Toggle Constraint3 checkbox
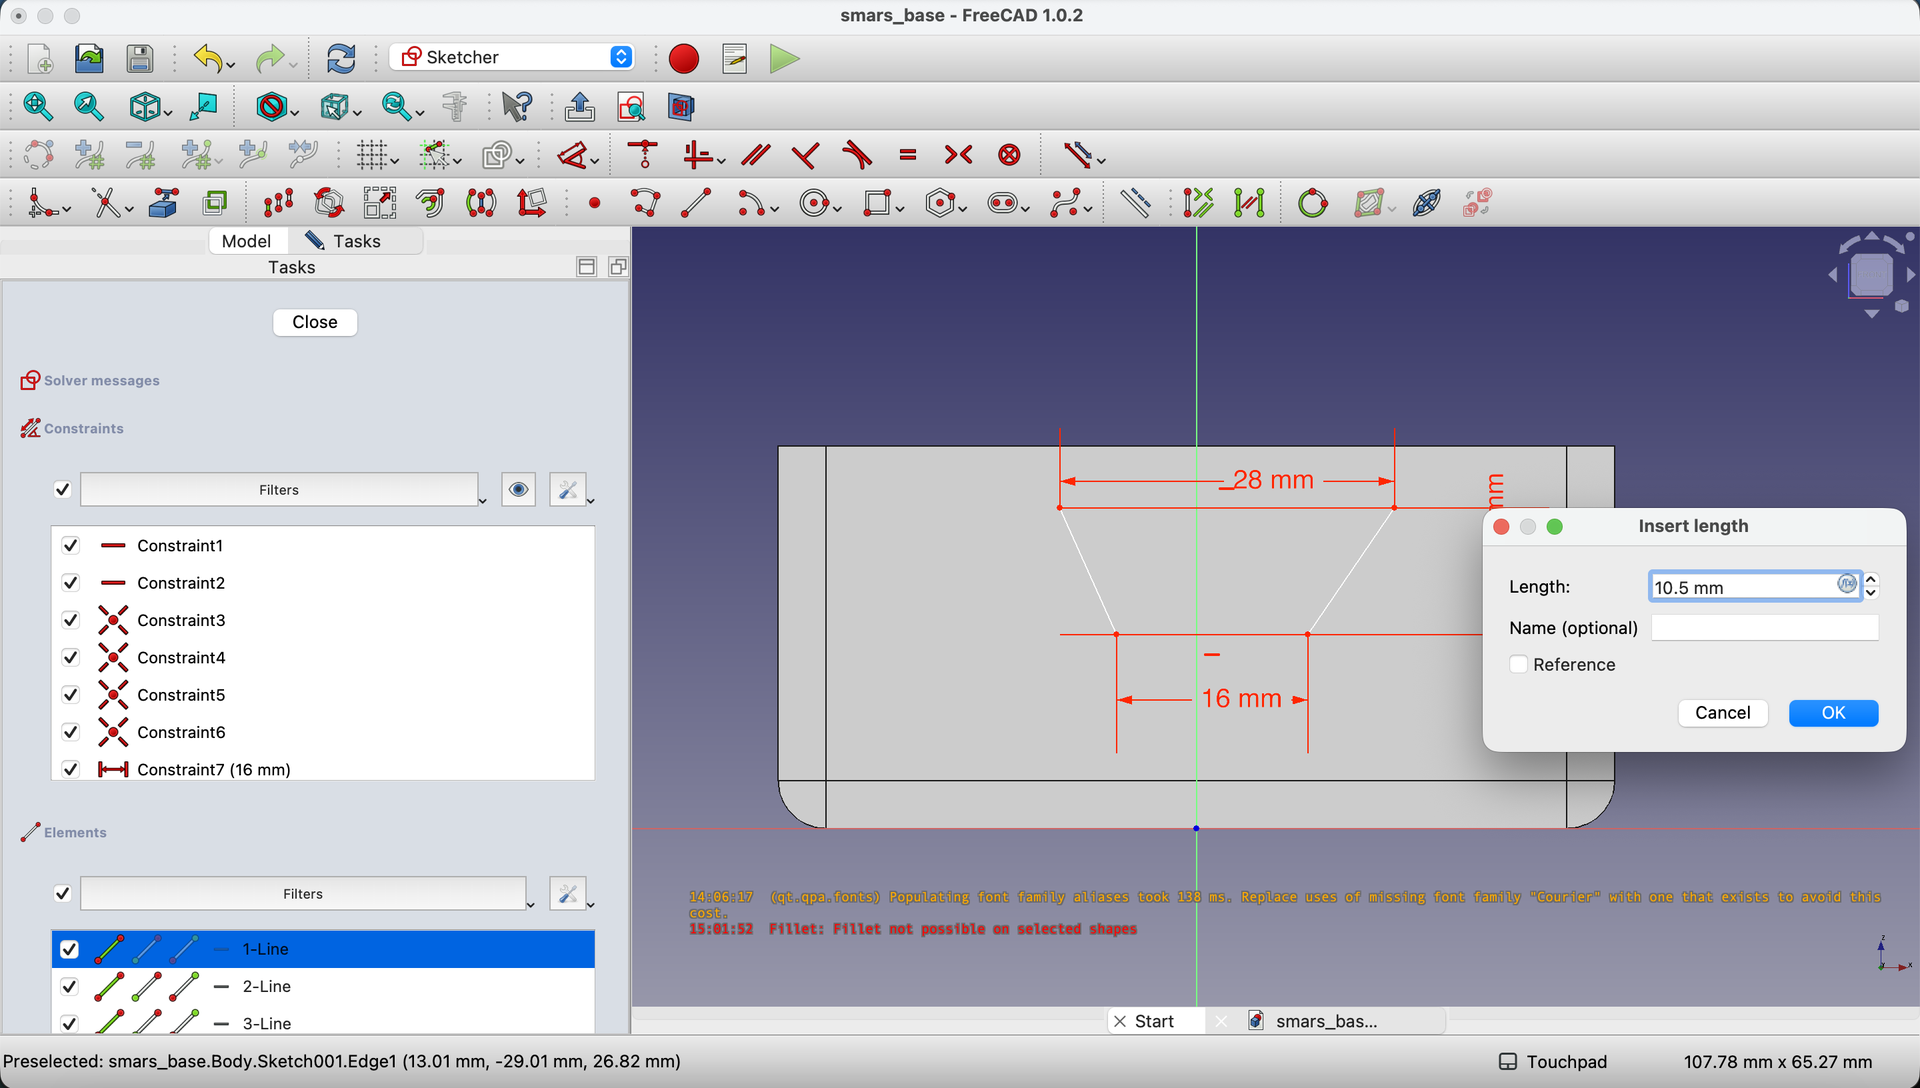The width and height of the screenshot is (1920, 1088). tap(70, 620)
